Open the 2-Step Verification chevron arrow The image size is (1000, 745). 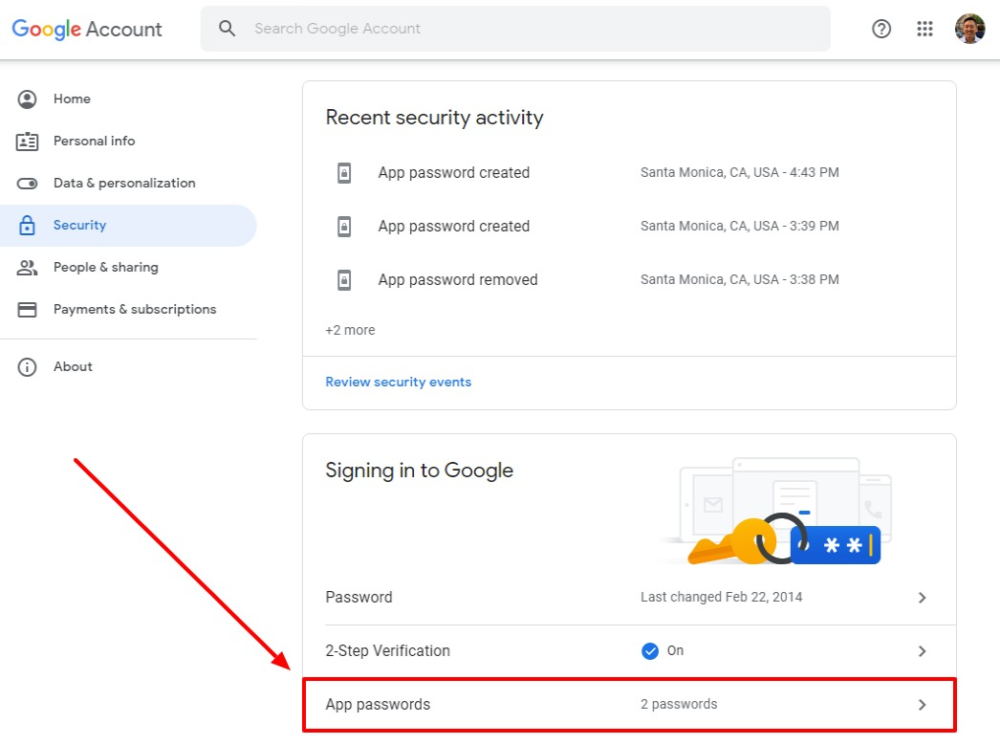(922, 651)
